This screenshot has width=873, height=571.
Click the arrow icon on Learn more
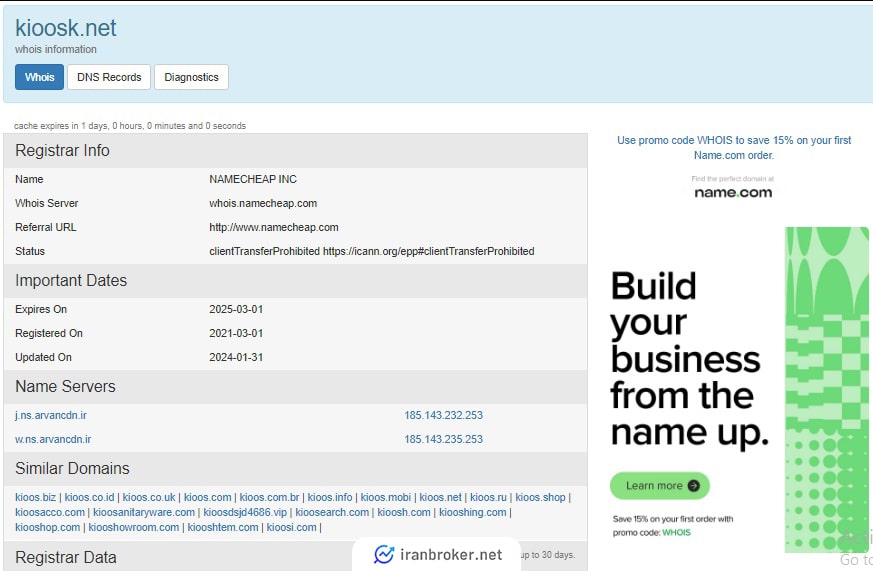694,485
